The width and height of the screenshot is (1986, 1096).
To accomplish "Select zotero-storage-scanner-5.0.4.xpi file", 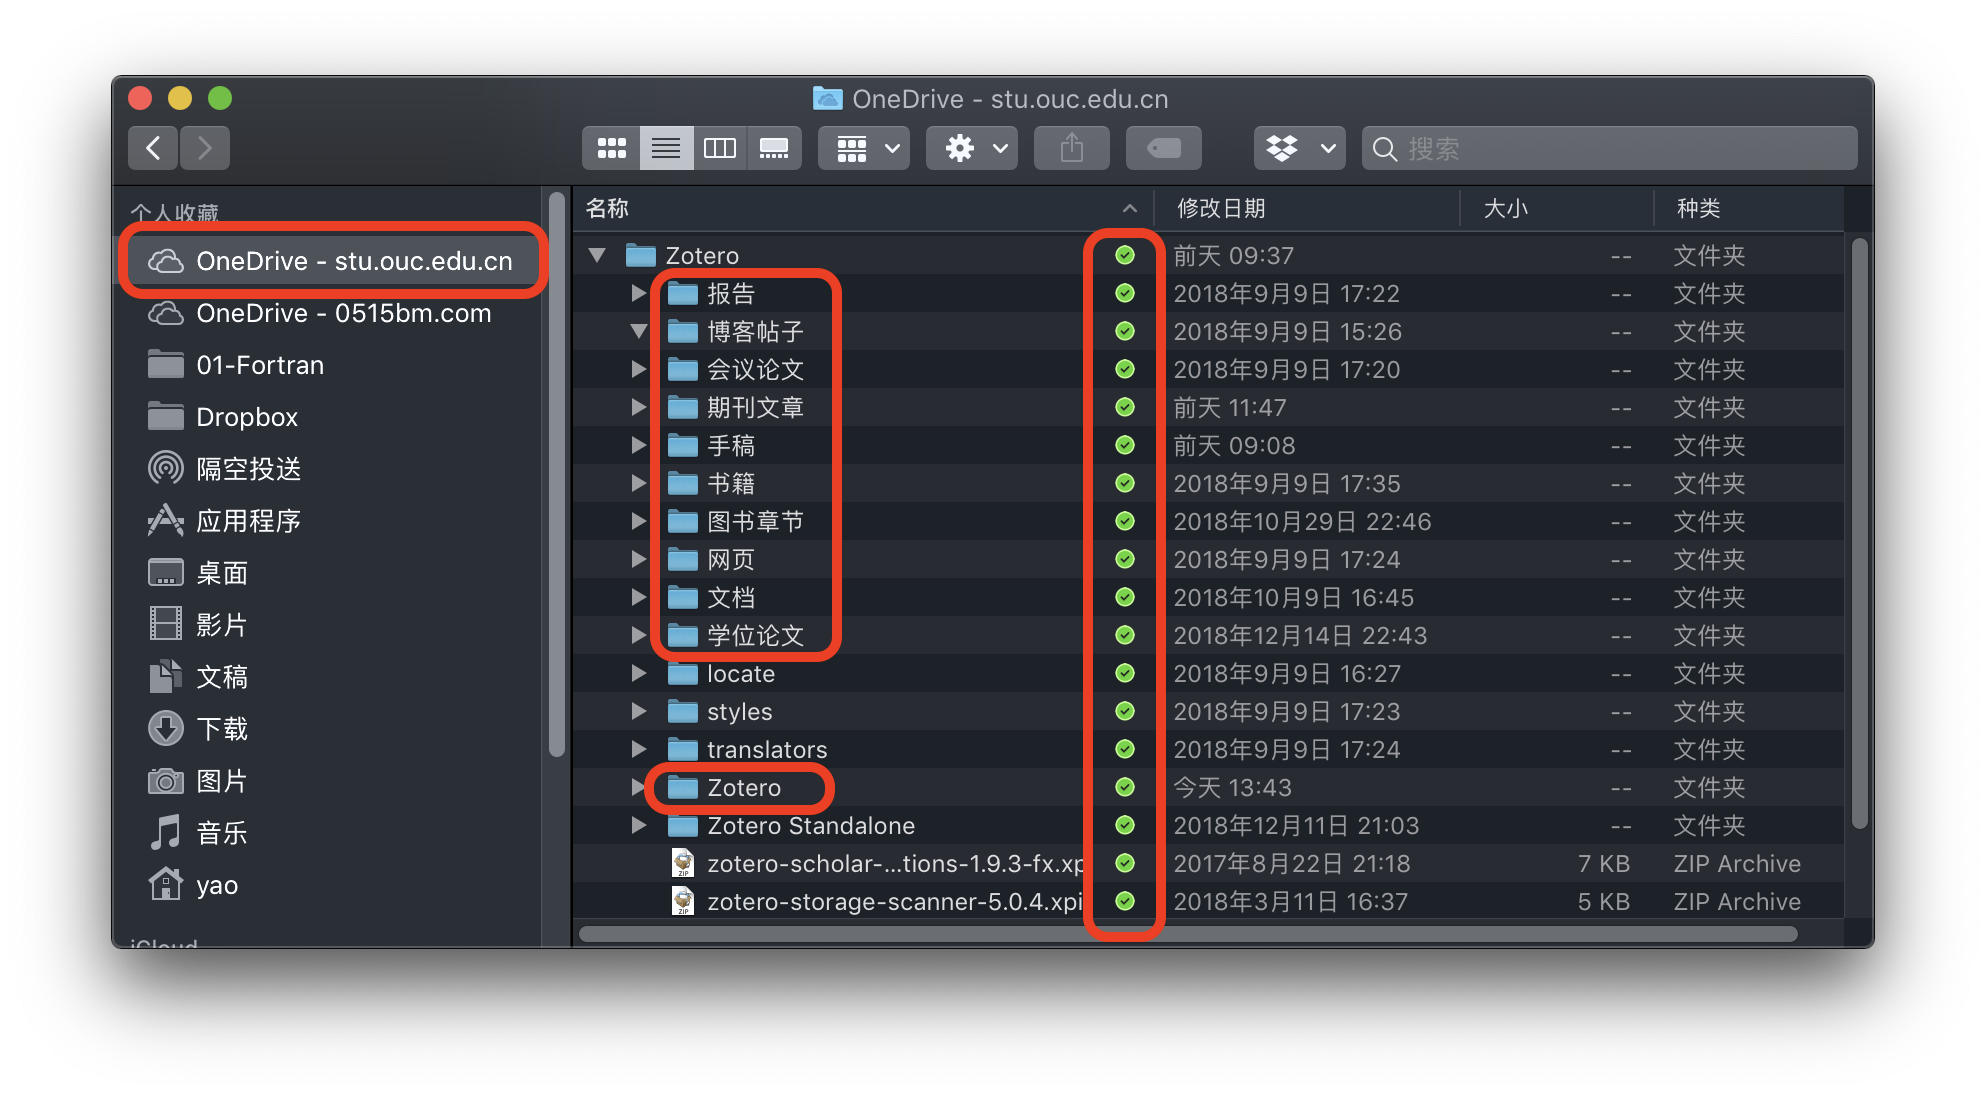I will pos(1208,901).
